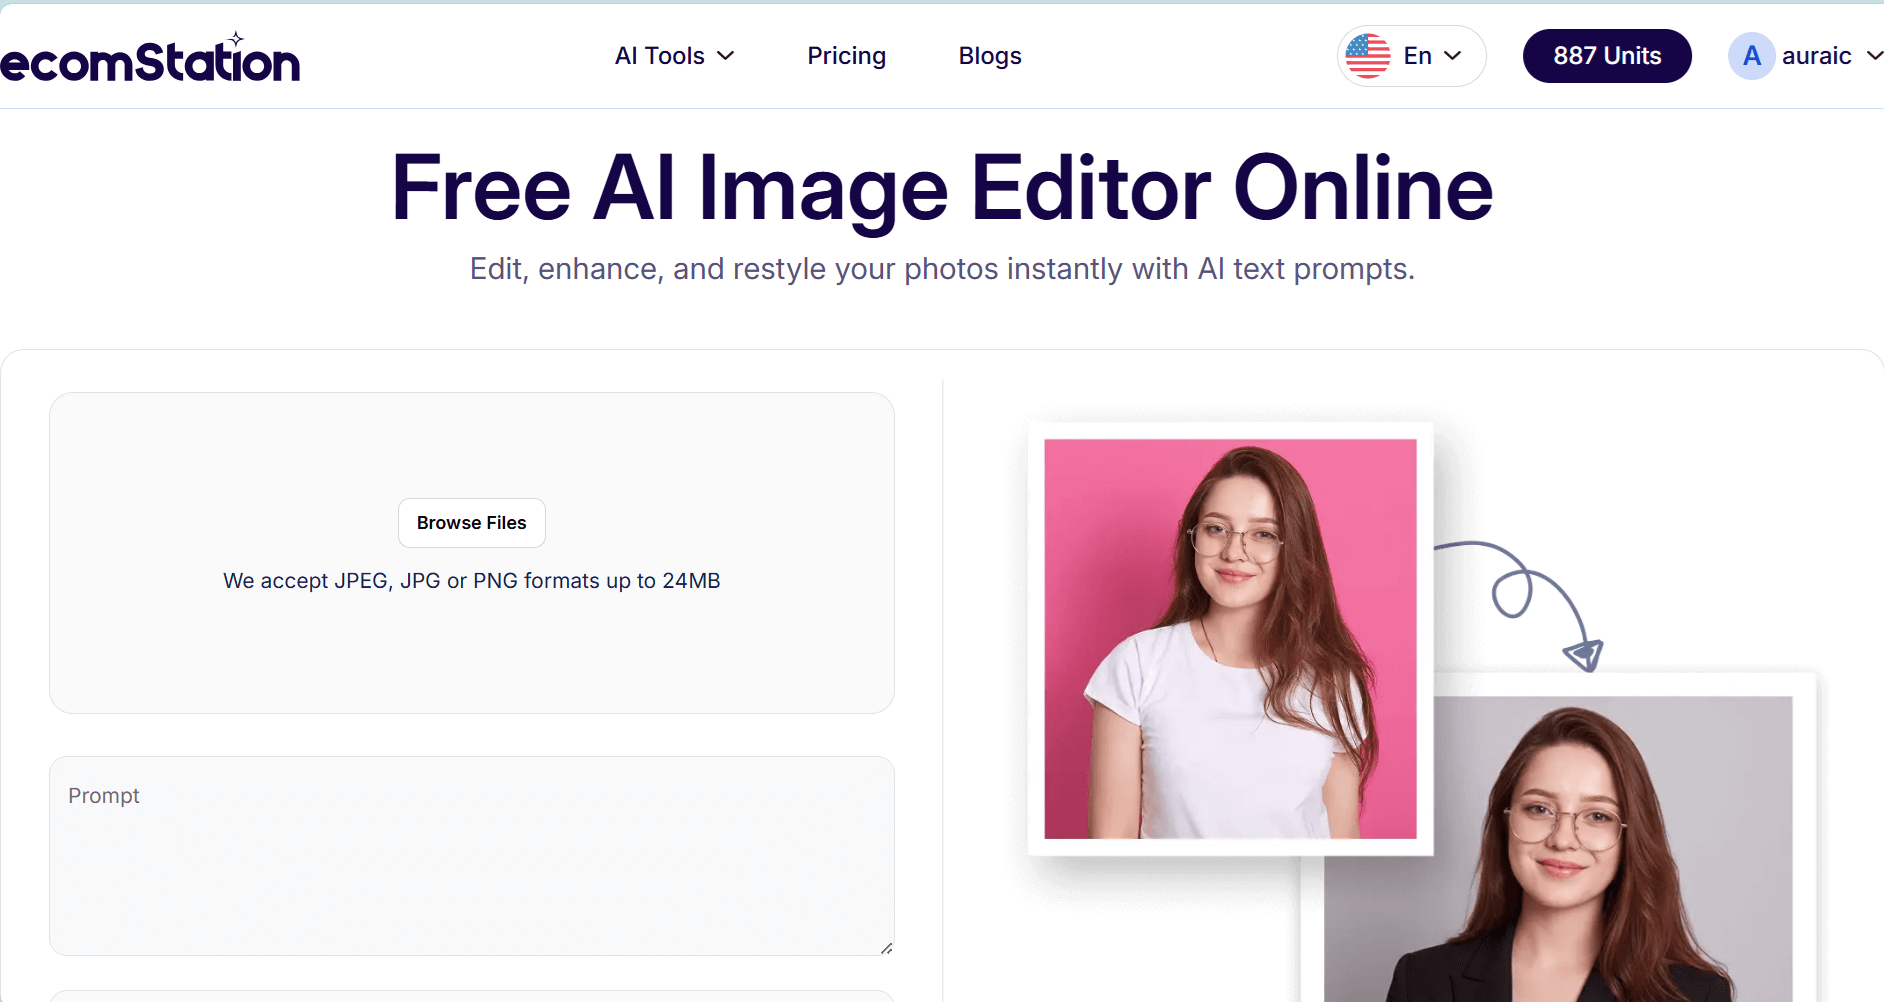The image size is (1884, 1002).
Task: Click the ecomStation logo
Action: coord(150,58)
